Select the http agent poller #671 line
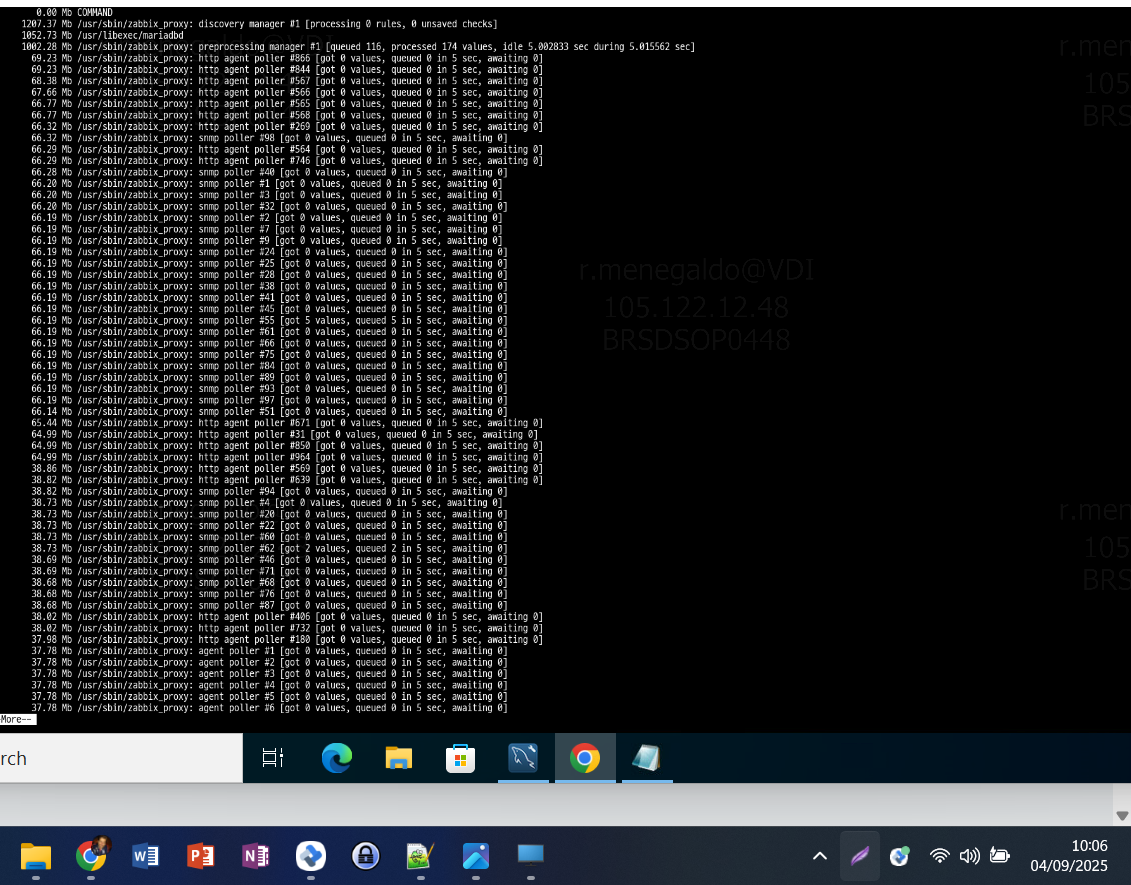The image size is (1131, 885). click(287, 423)
